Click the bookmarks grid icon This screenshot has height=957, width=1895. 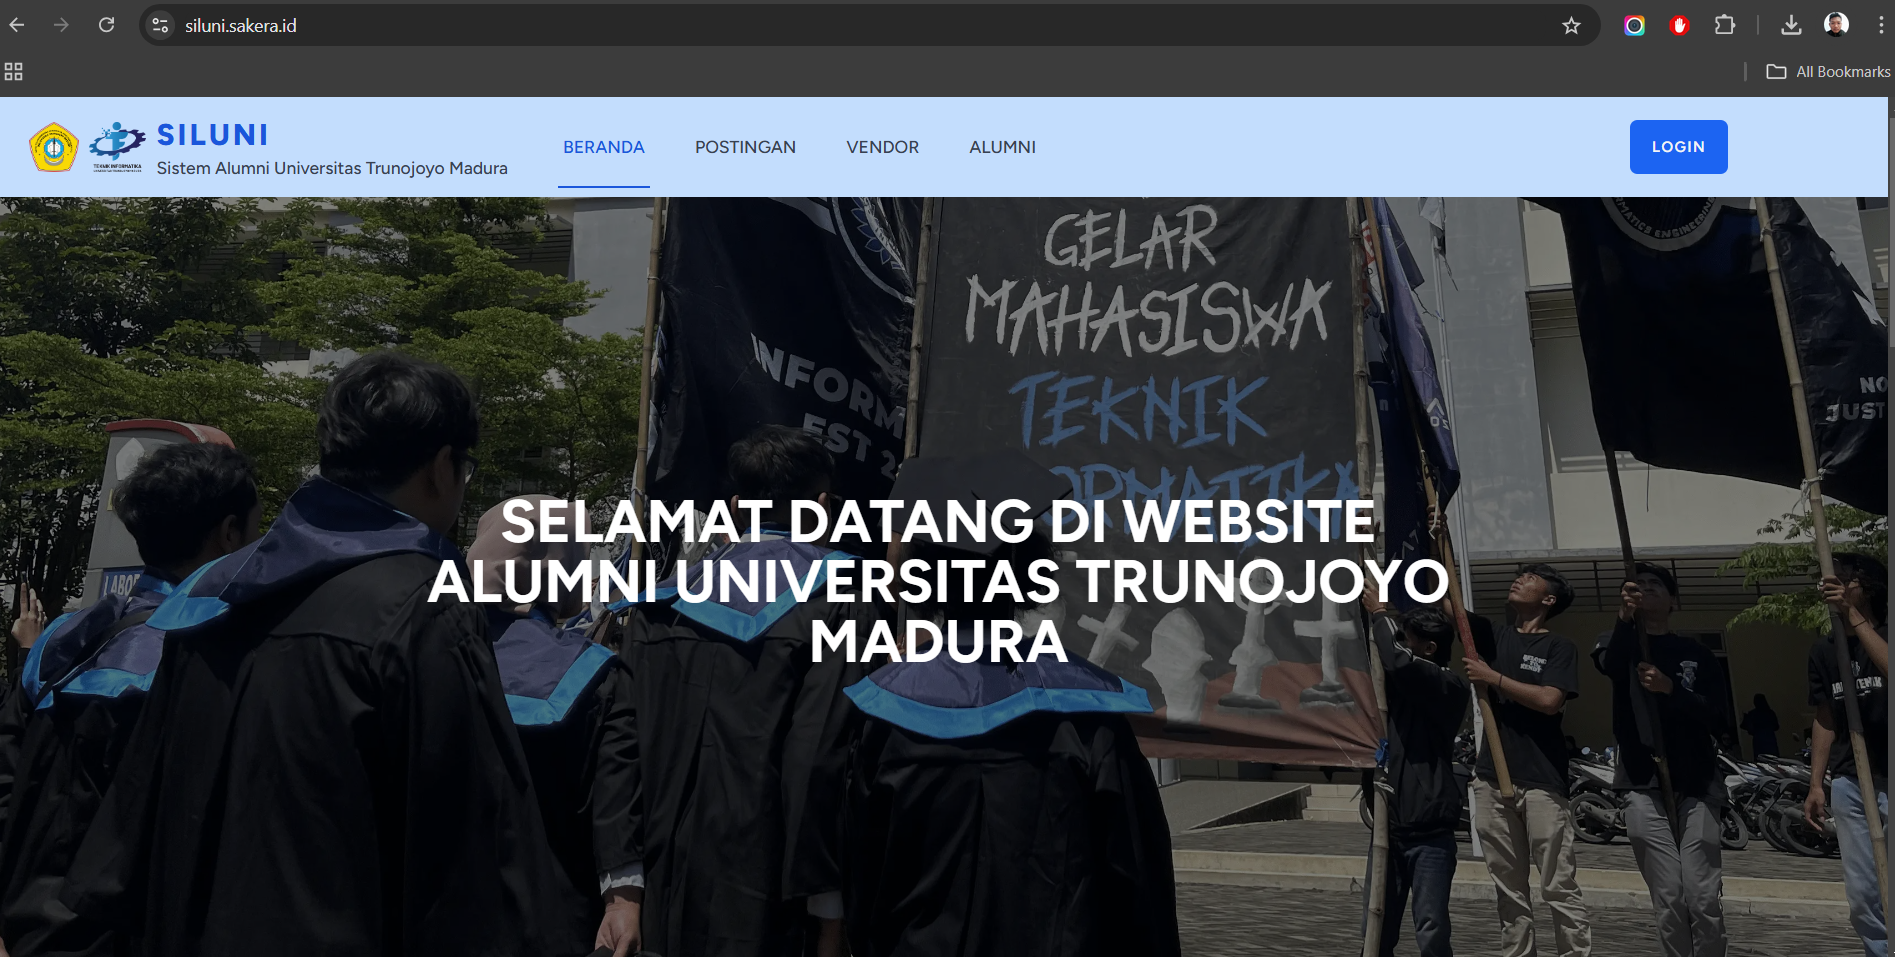point(14,71)
